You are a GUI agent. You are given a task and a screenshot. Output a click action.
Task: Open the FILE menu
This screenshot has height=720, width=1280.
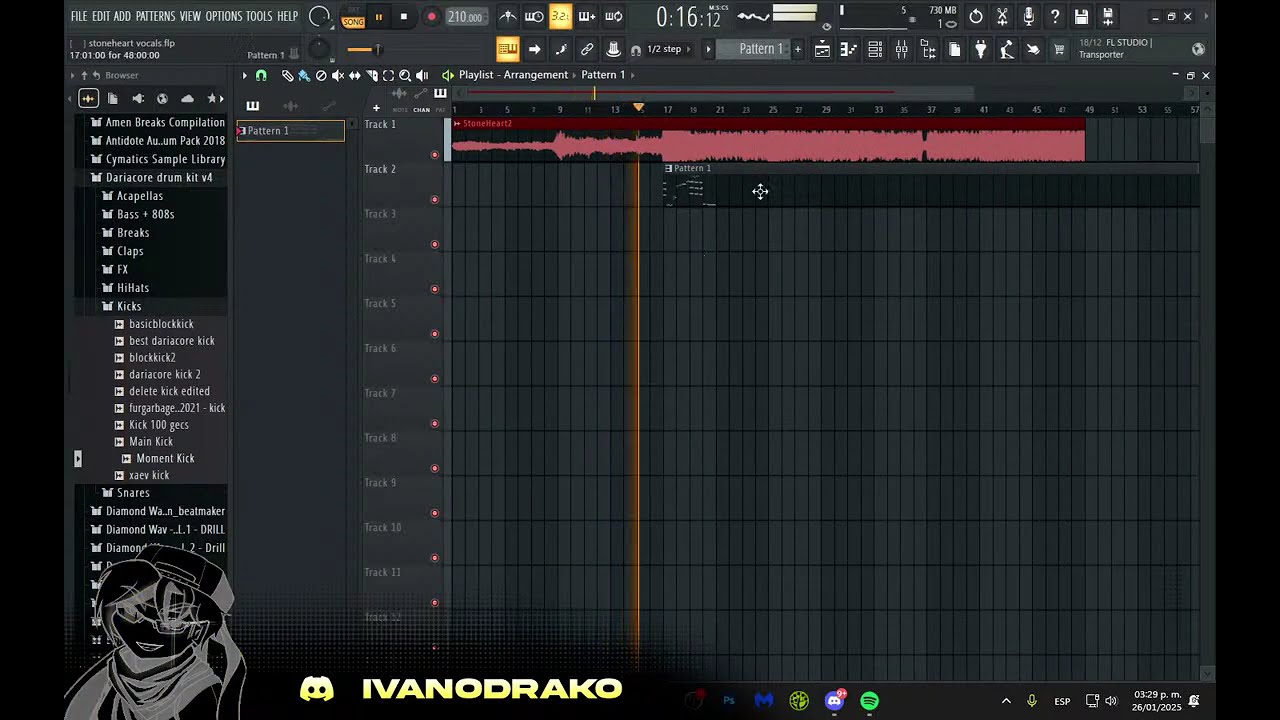click(79, 16)
